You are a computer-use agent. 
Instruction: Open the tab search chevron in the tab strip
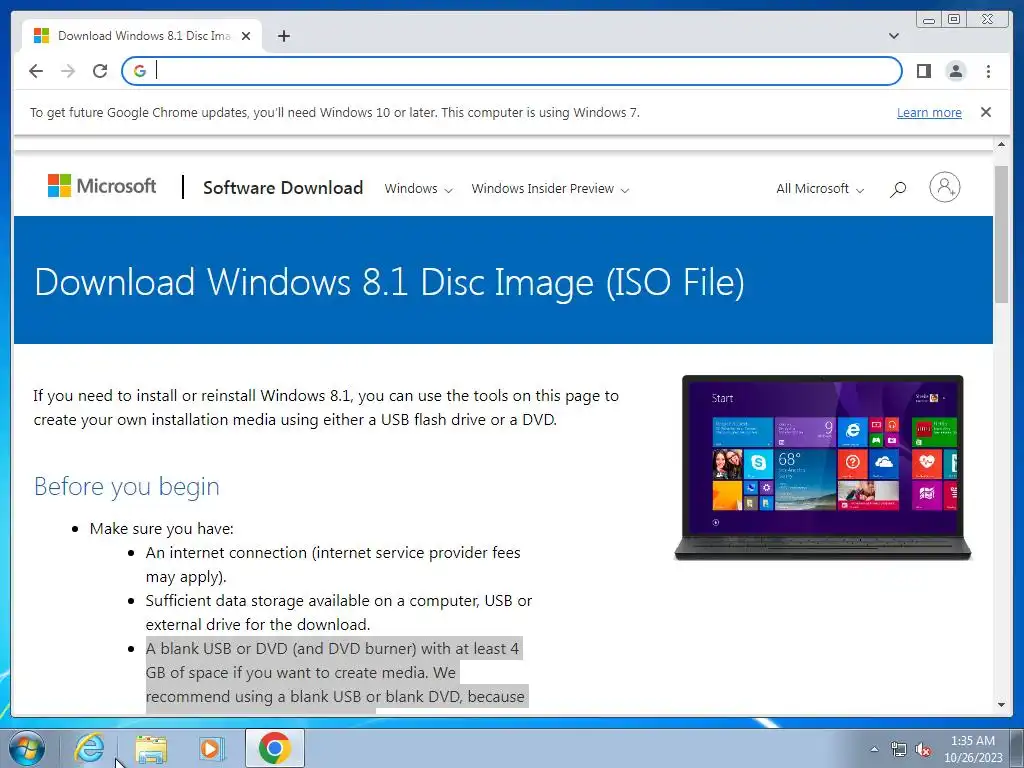[894, 36]
